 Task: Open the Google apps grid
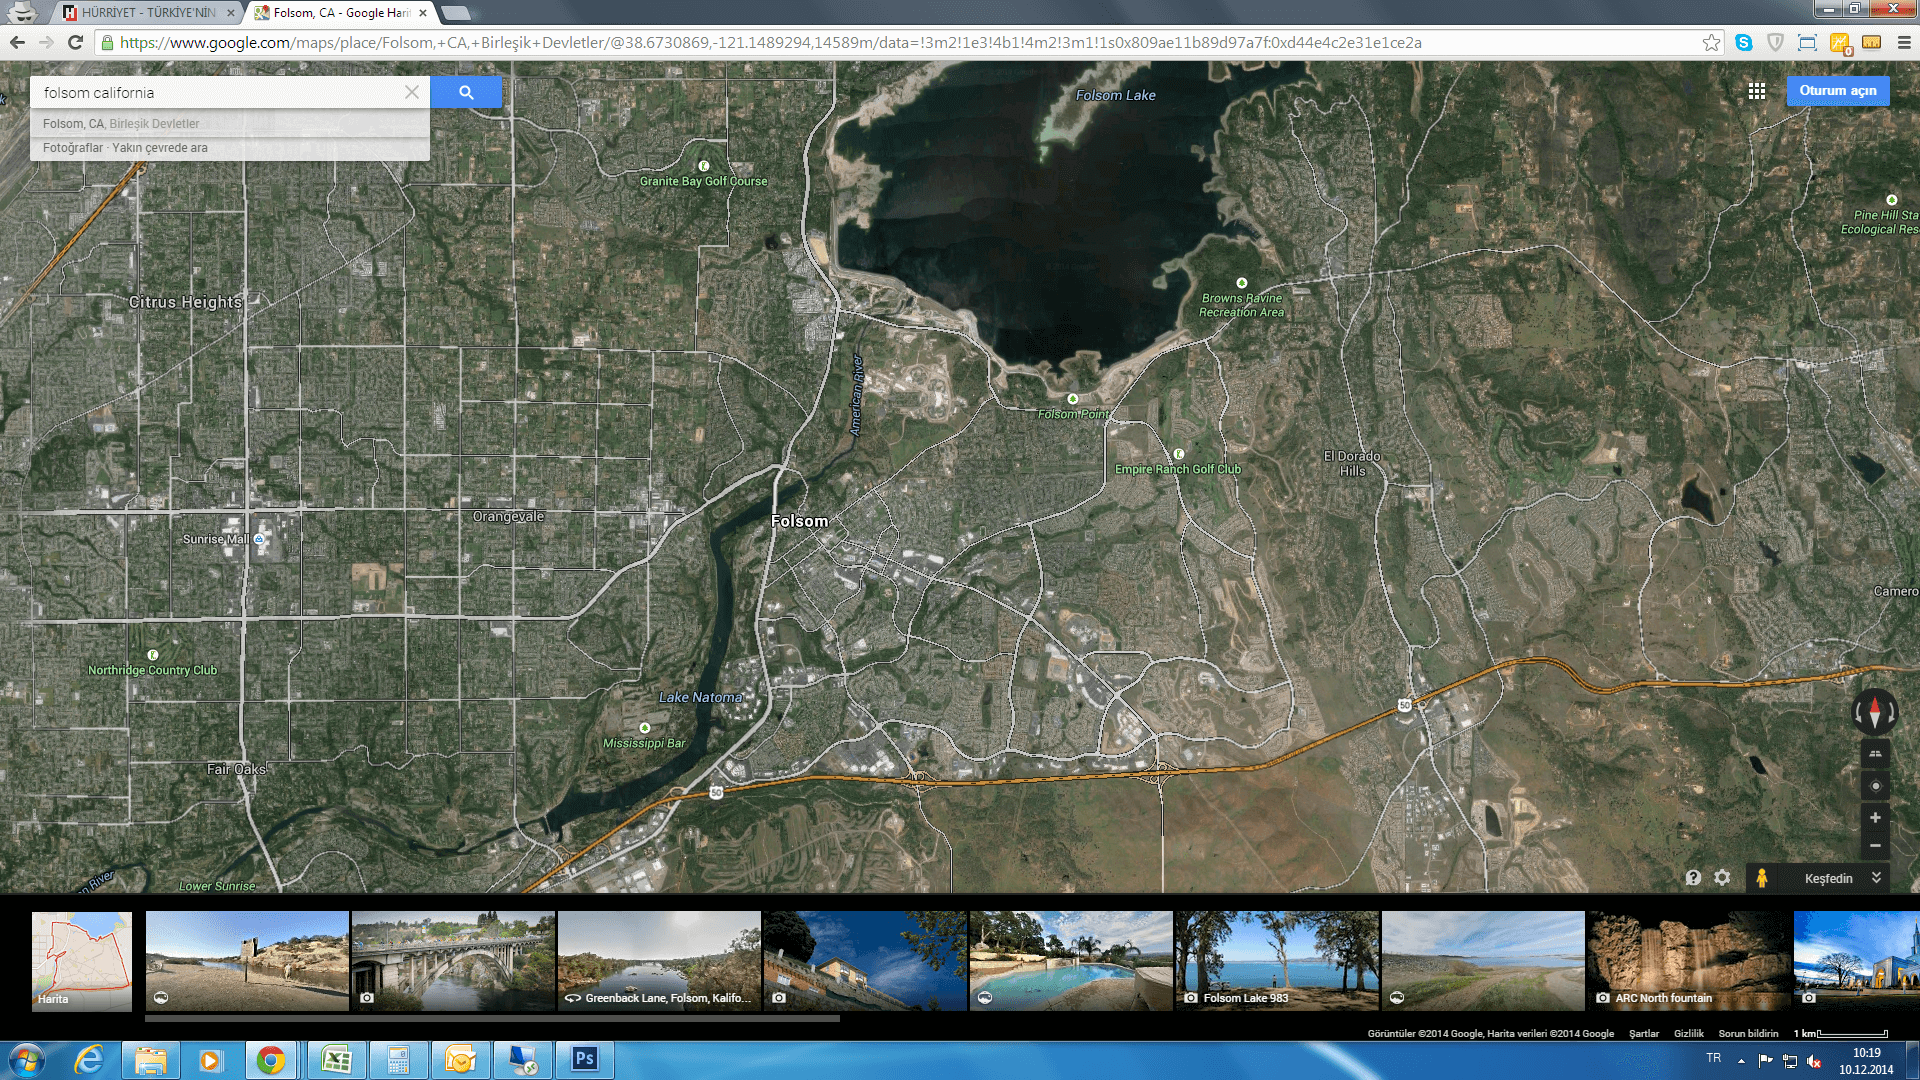tap(1756, 91)
